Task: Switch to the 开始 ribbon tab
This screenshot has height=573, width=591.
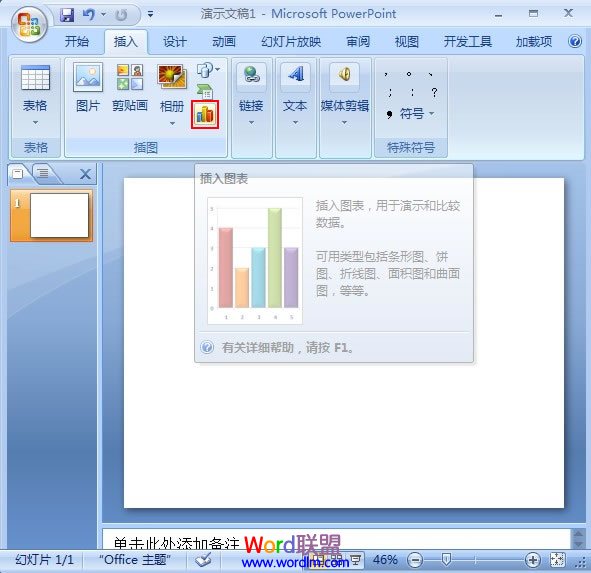Action: pyautogui.click(x=77, y=41)
